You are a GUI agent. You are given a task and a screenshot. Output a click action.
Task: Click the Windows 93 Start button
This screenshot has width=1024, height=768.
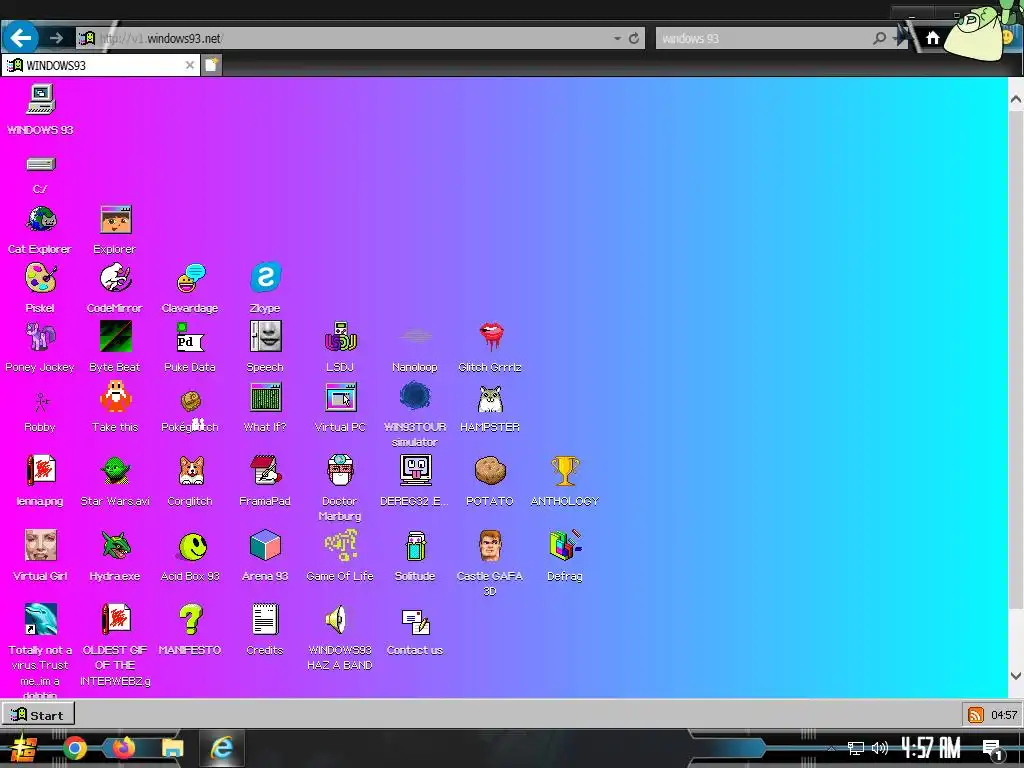point(38,715)
